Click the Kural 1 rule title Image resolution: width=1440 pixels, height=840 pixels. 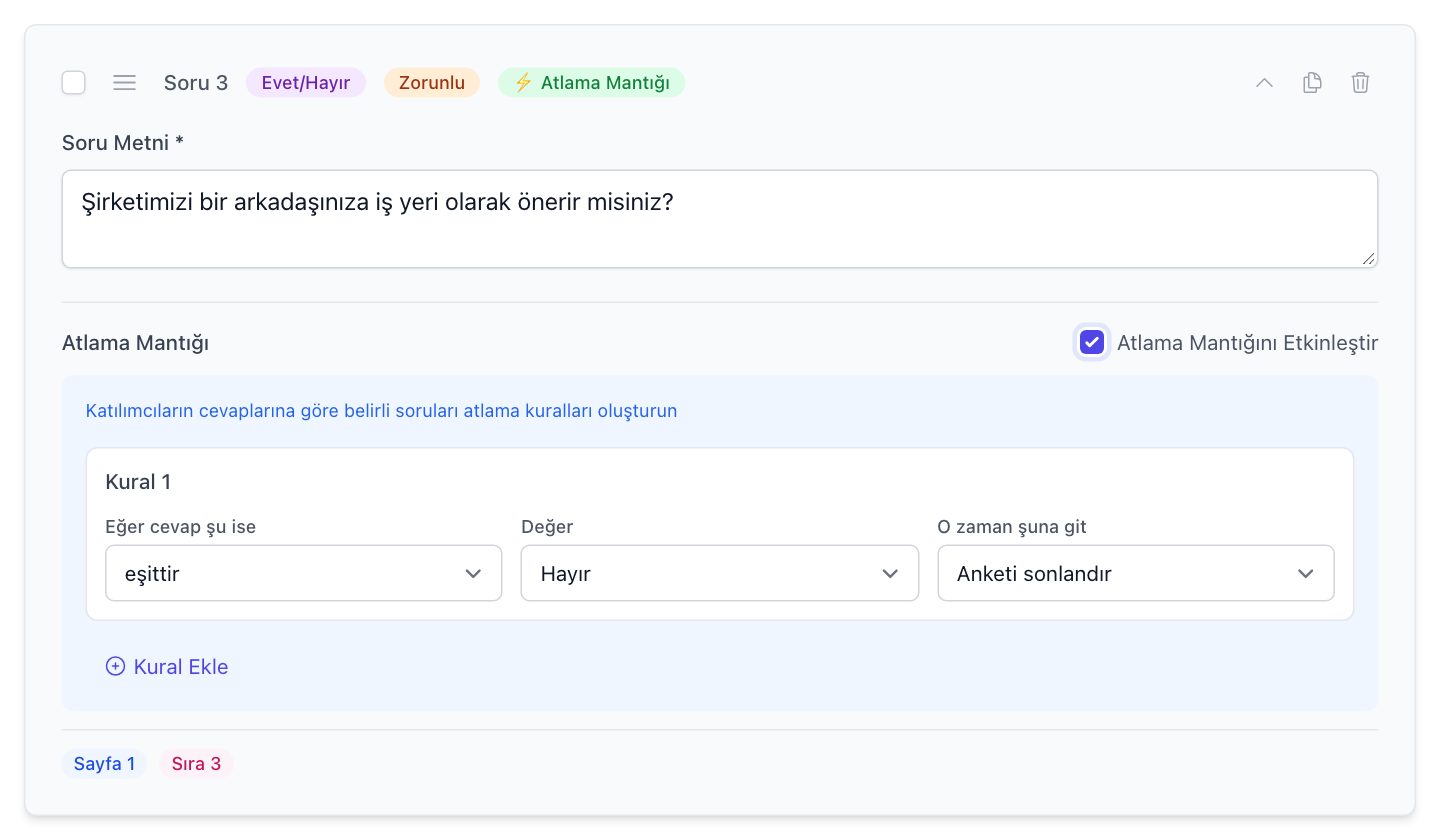click(138, 482)
